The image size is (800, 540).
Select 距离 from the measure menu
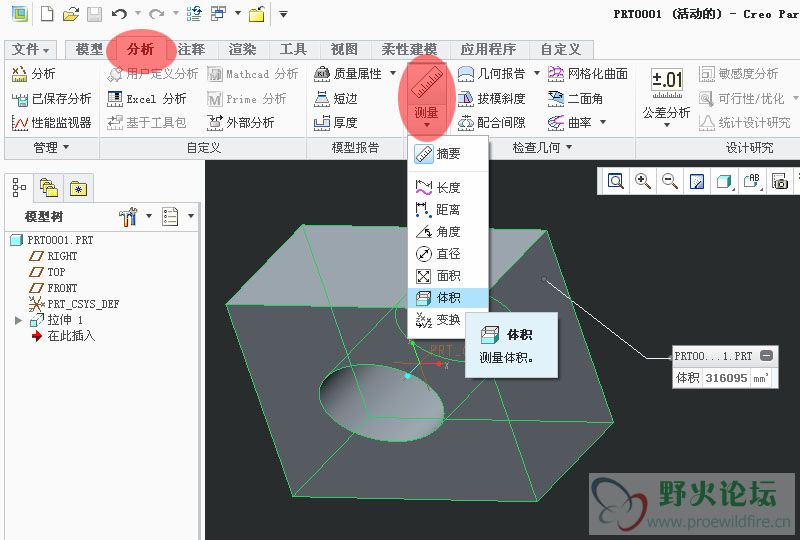(447, 210)
